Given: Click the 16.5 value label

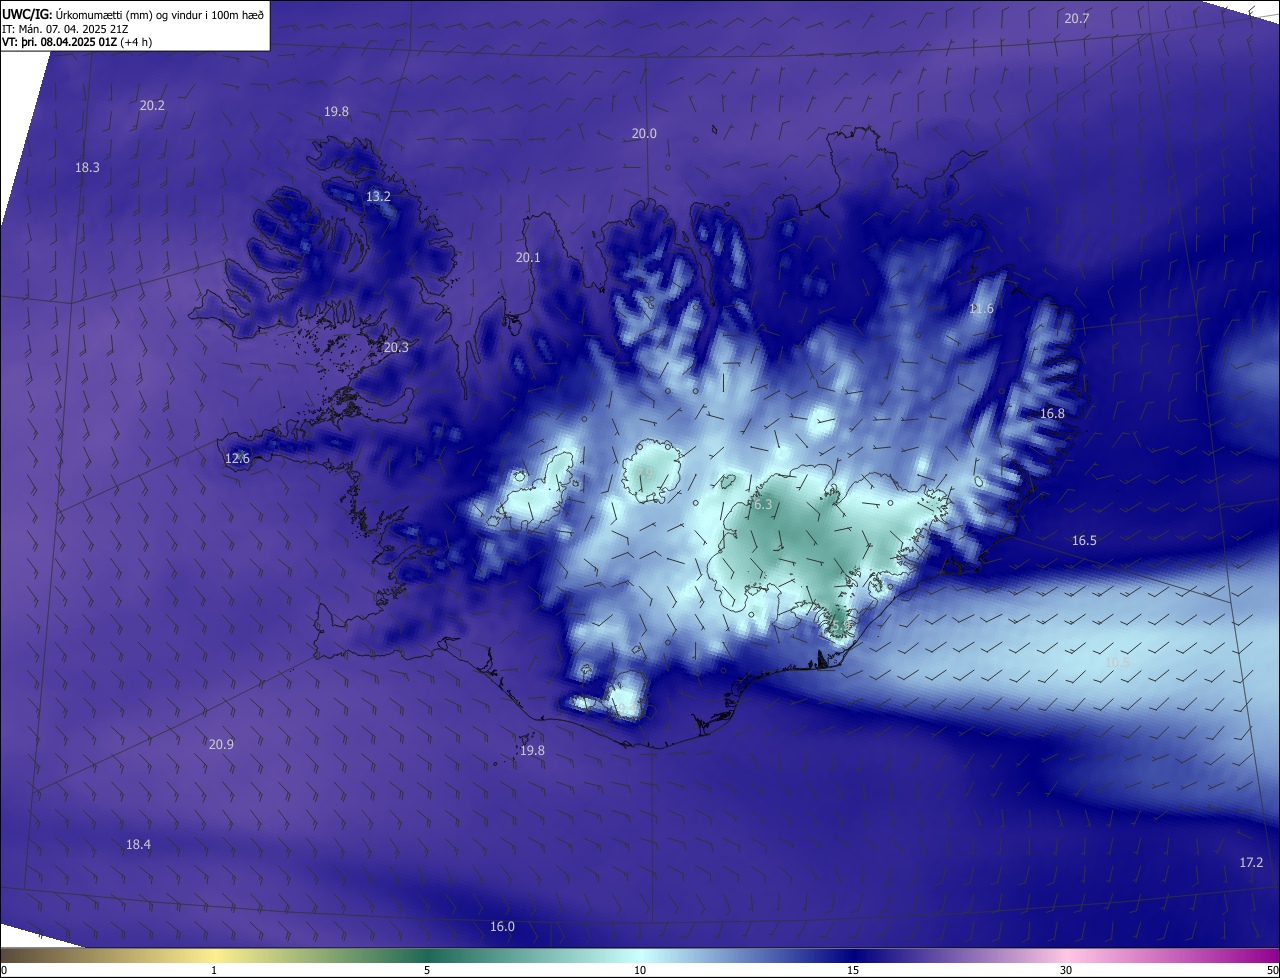Looking at the screenshot, I should pyautogui.click(x=1084, y=540).
